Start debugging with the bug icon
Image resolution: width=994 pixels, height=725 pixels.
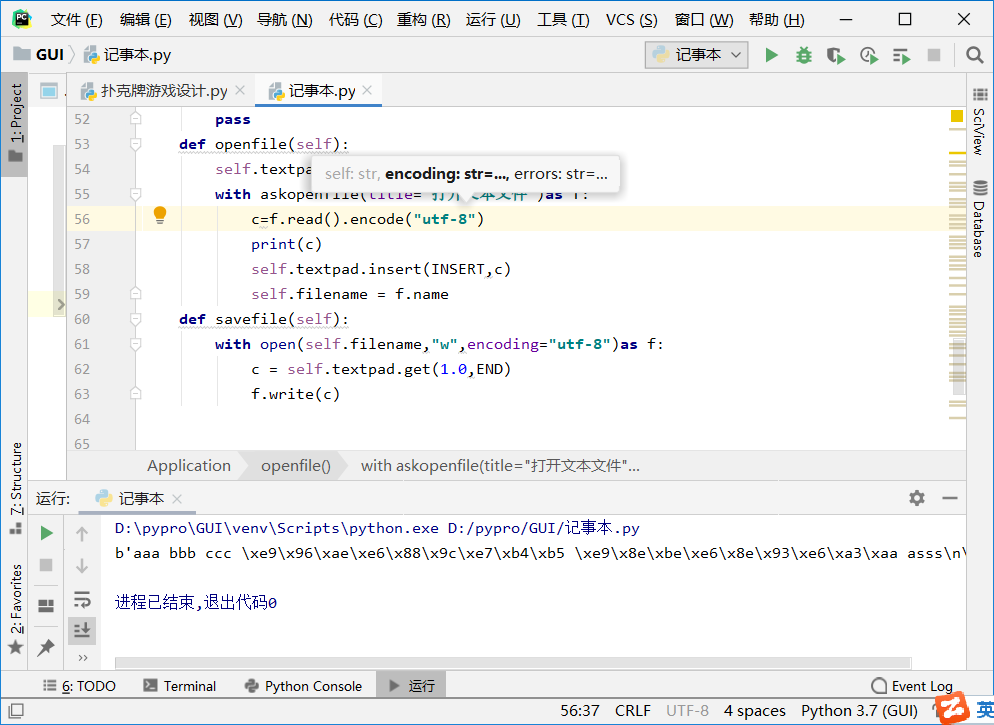(x=803, y=55)
